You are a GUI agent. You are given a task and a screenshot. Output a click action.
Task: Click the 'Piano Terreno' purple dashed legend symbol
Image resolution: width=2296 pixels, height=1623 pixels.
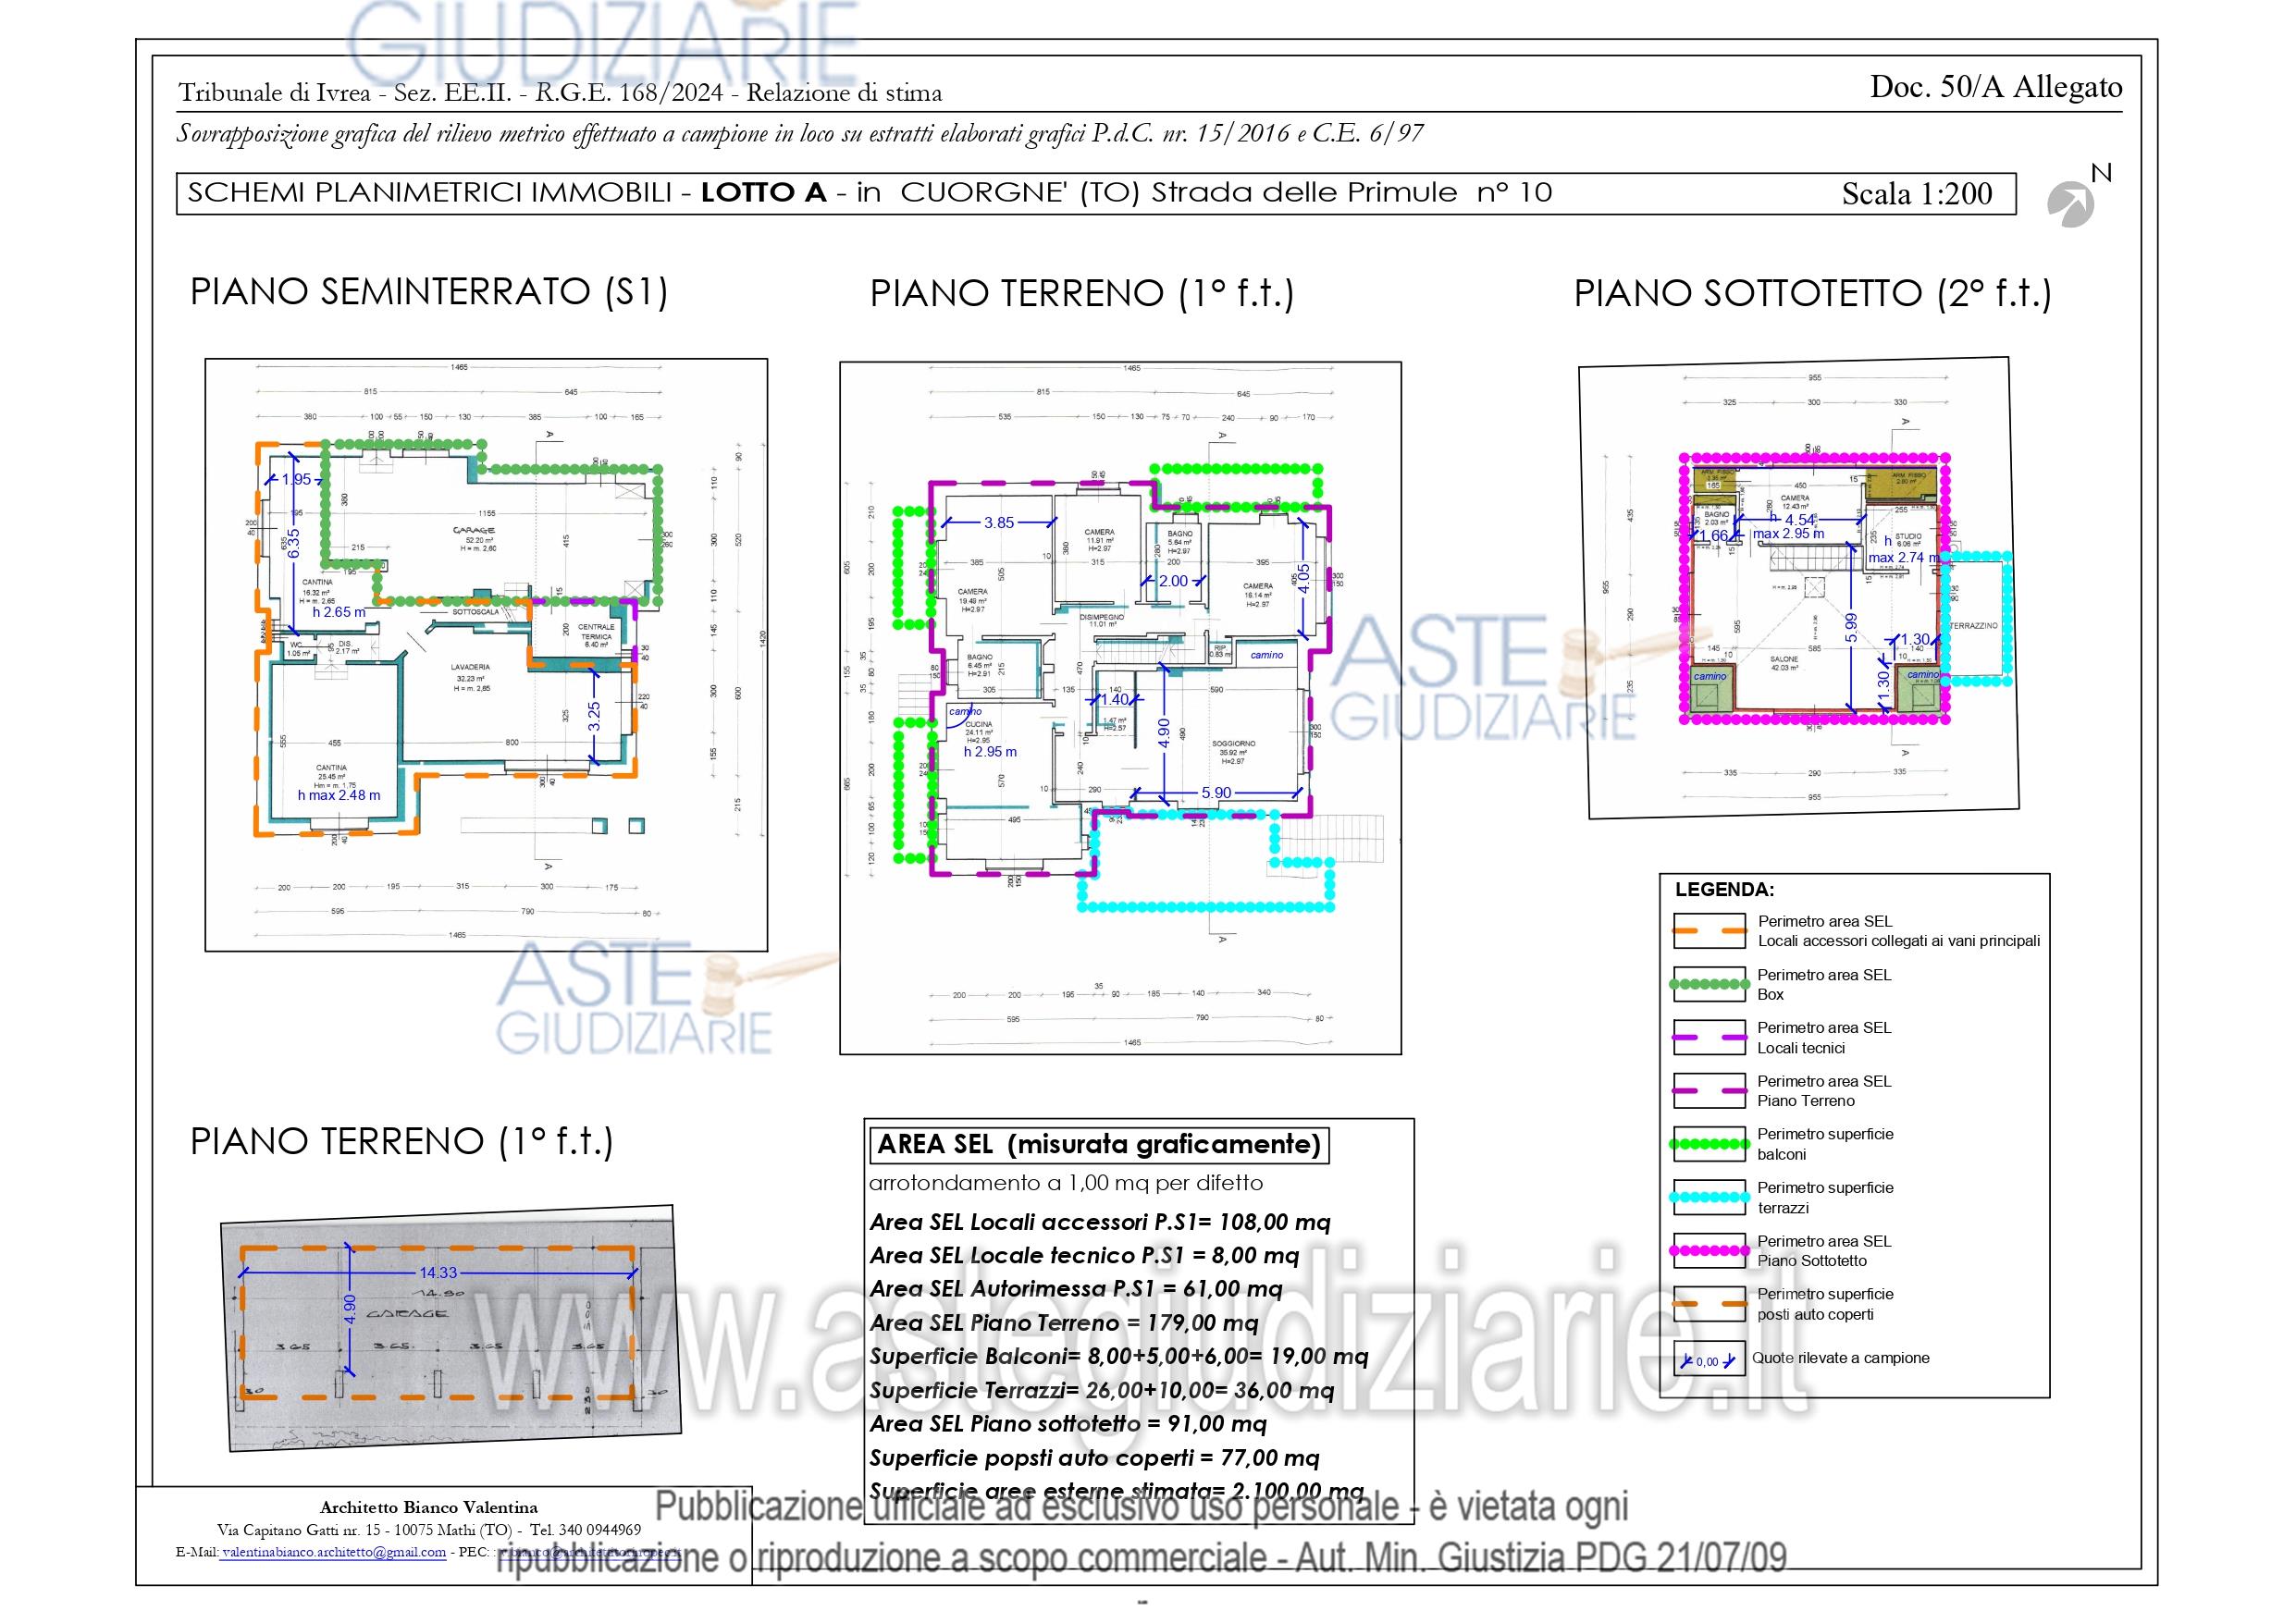1709,1091
